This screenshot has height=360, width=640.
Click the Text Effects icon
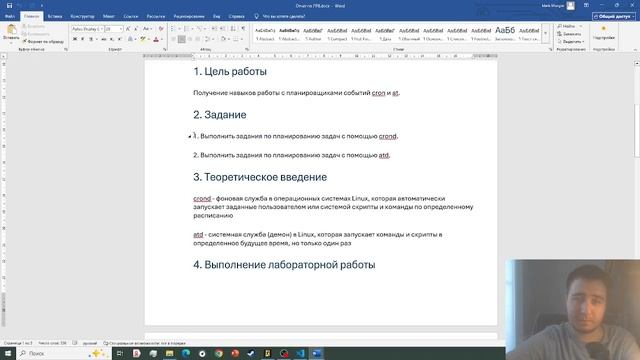[130, 39]
